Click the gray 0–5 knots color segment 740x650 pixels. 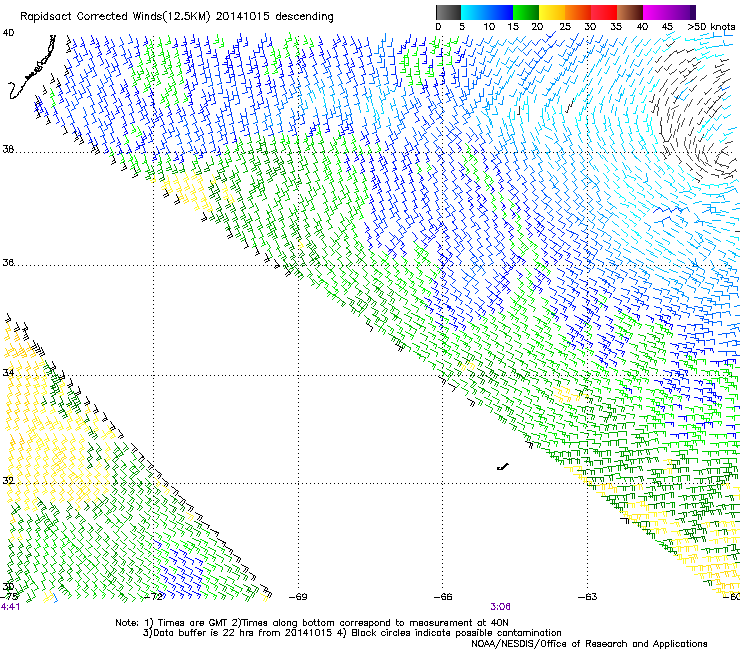click(x=448, y=12)
